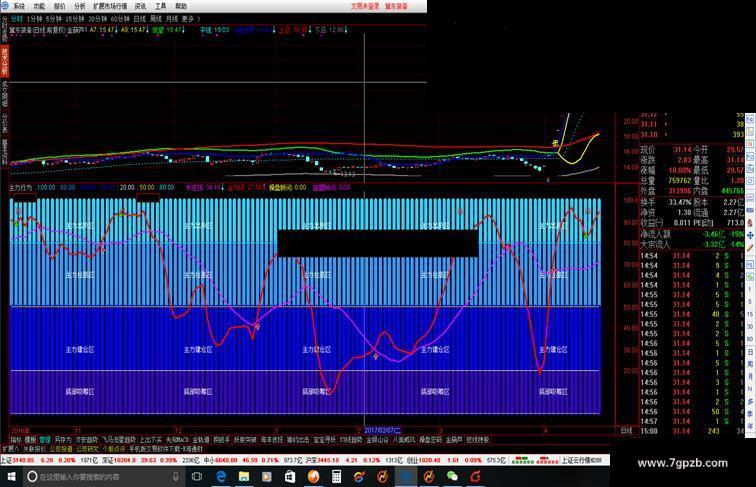
Task: Switch to the 60分钟 period tab
Action: tap(120, 19)
